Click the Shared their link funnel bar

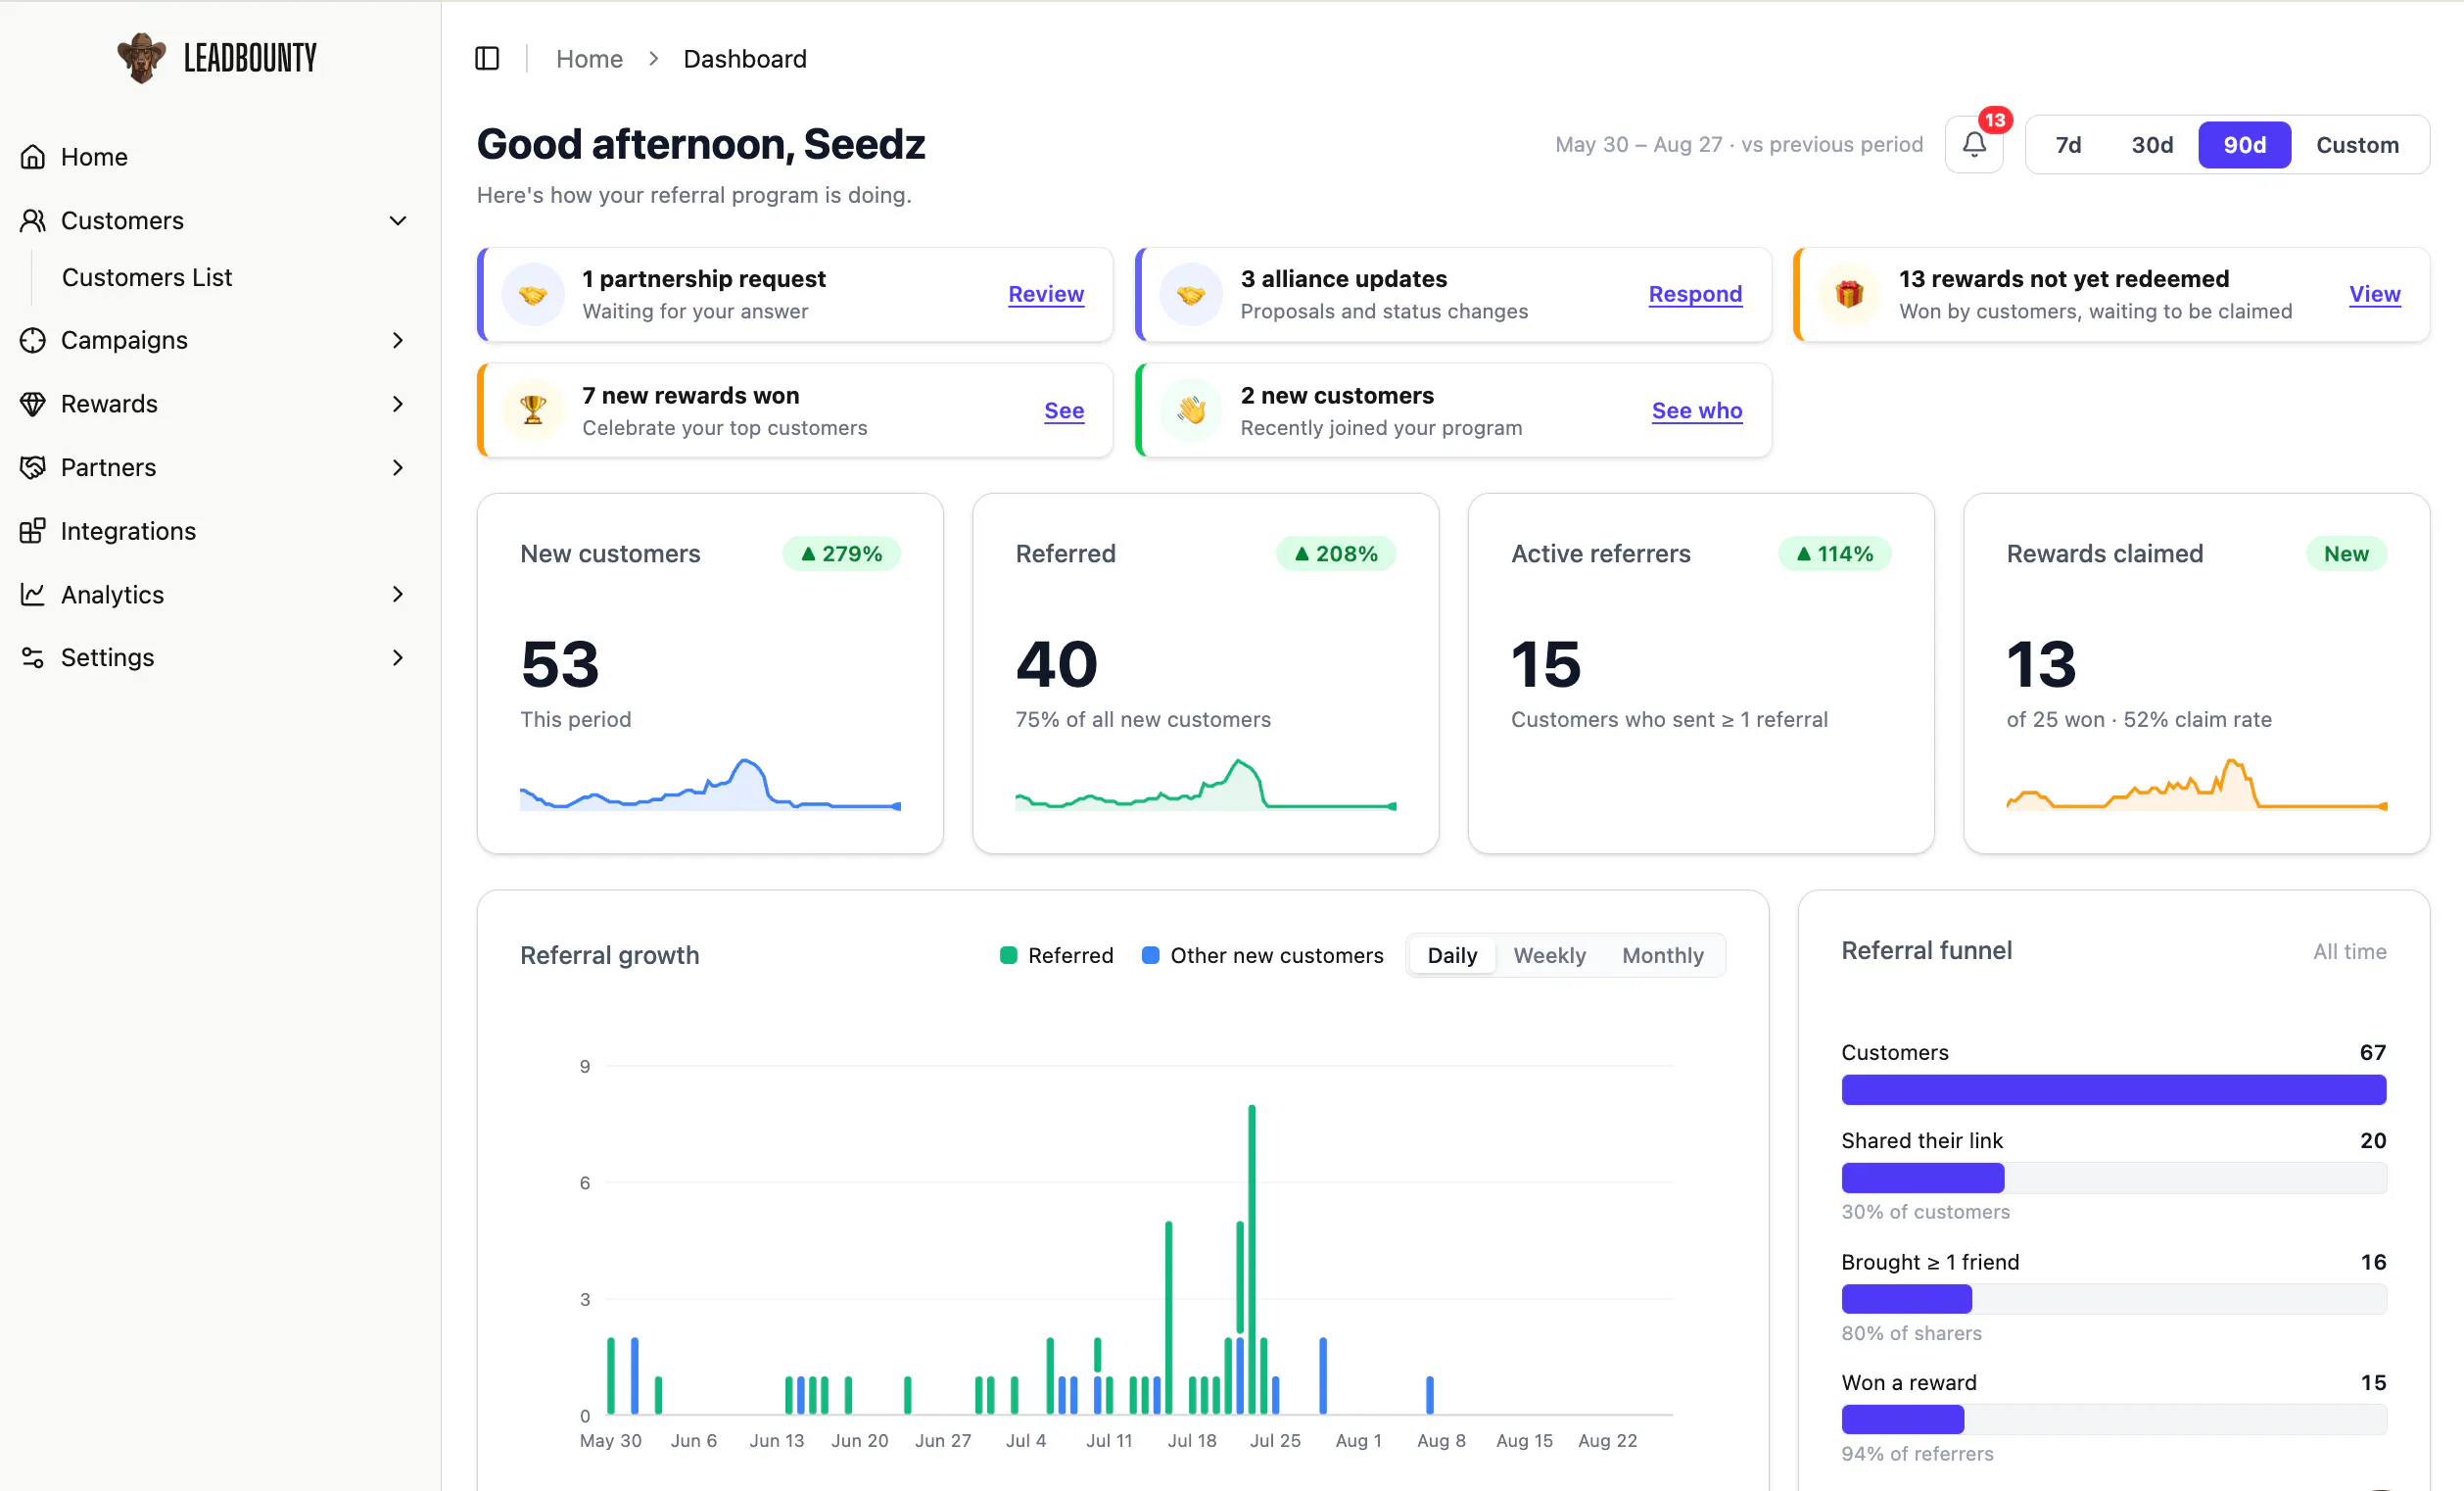(x=2113, y=1178)
